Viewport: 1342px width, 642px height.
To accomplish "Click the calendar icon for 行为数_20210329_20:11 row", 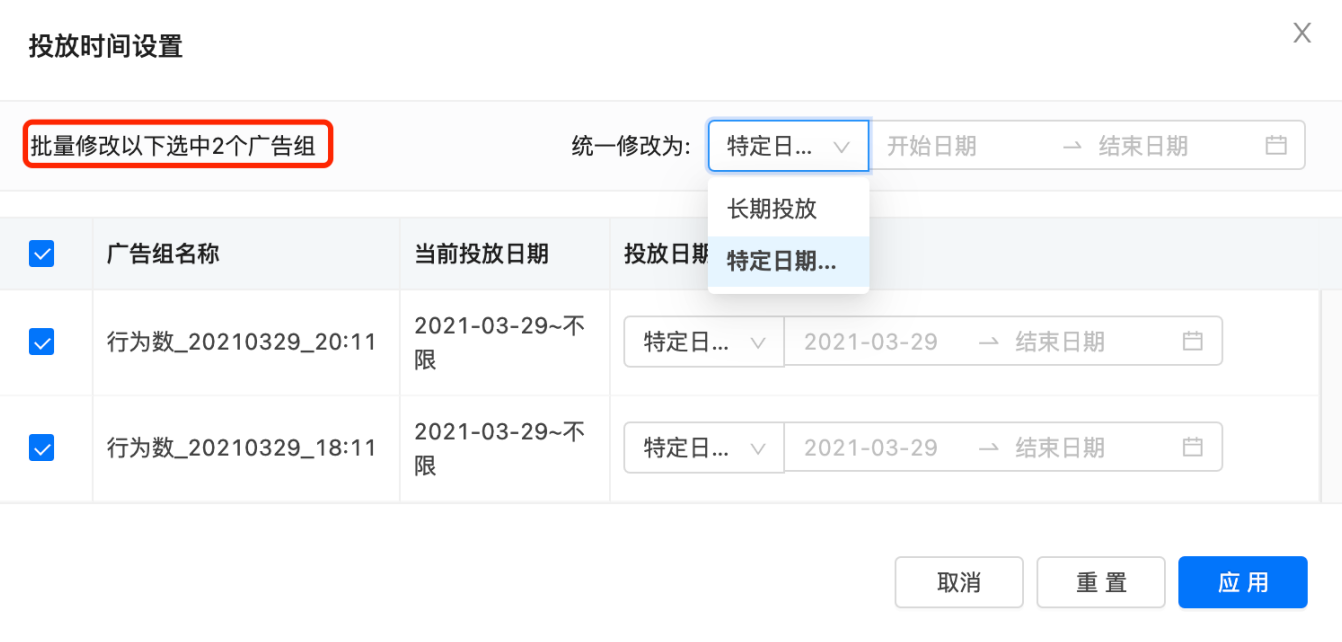I will (1192, 341).
